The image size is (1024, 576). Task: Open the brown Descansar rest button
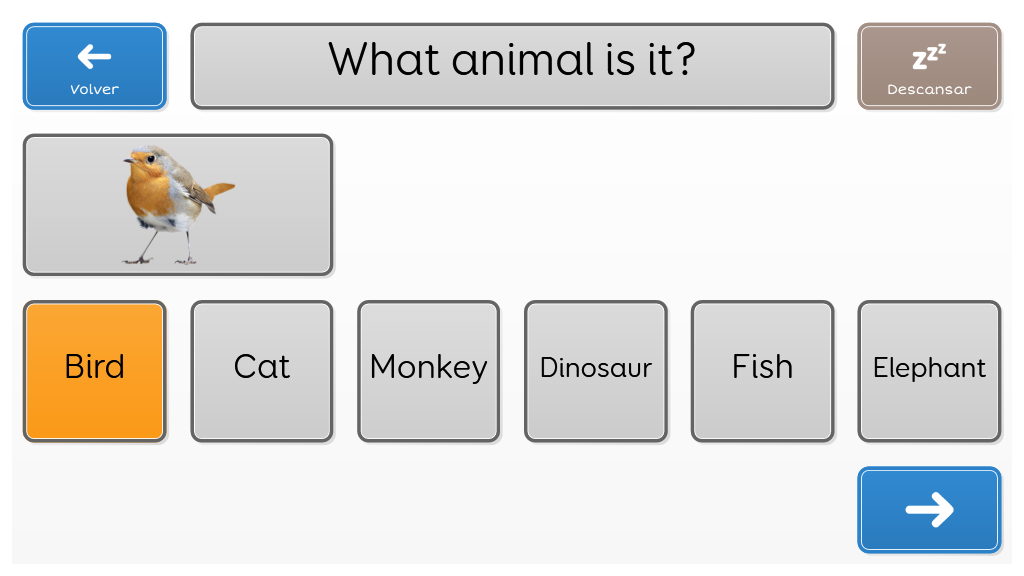tap(929, 66)
